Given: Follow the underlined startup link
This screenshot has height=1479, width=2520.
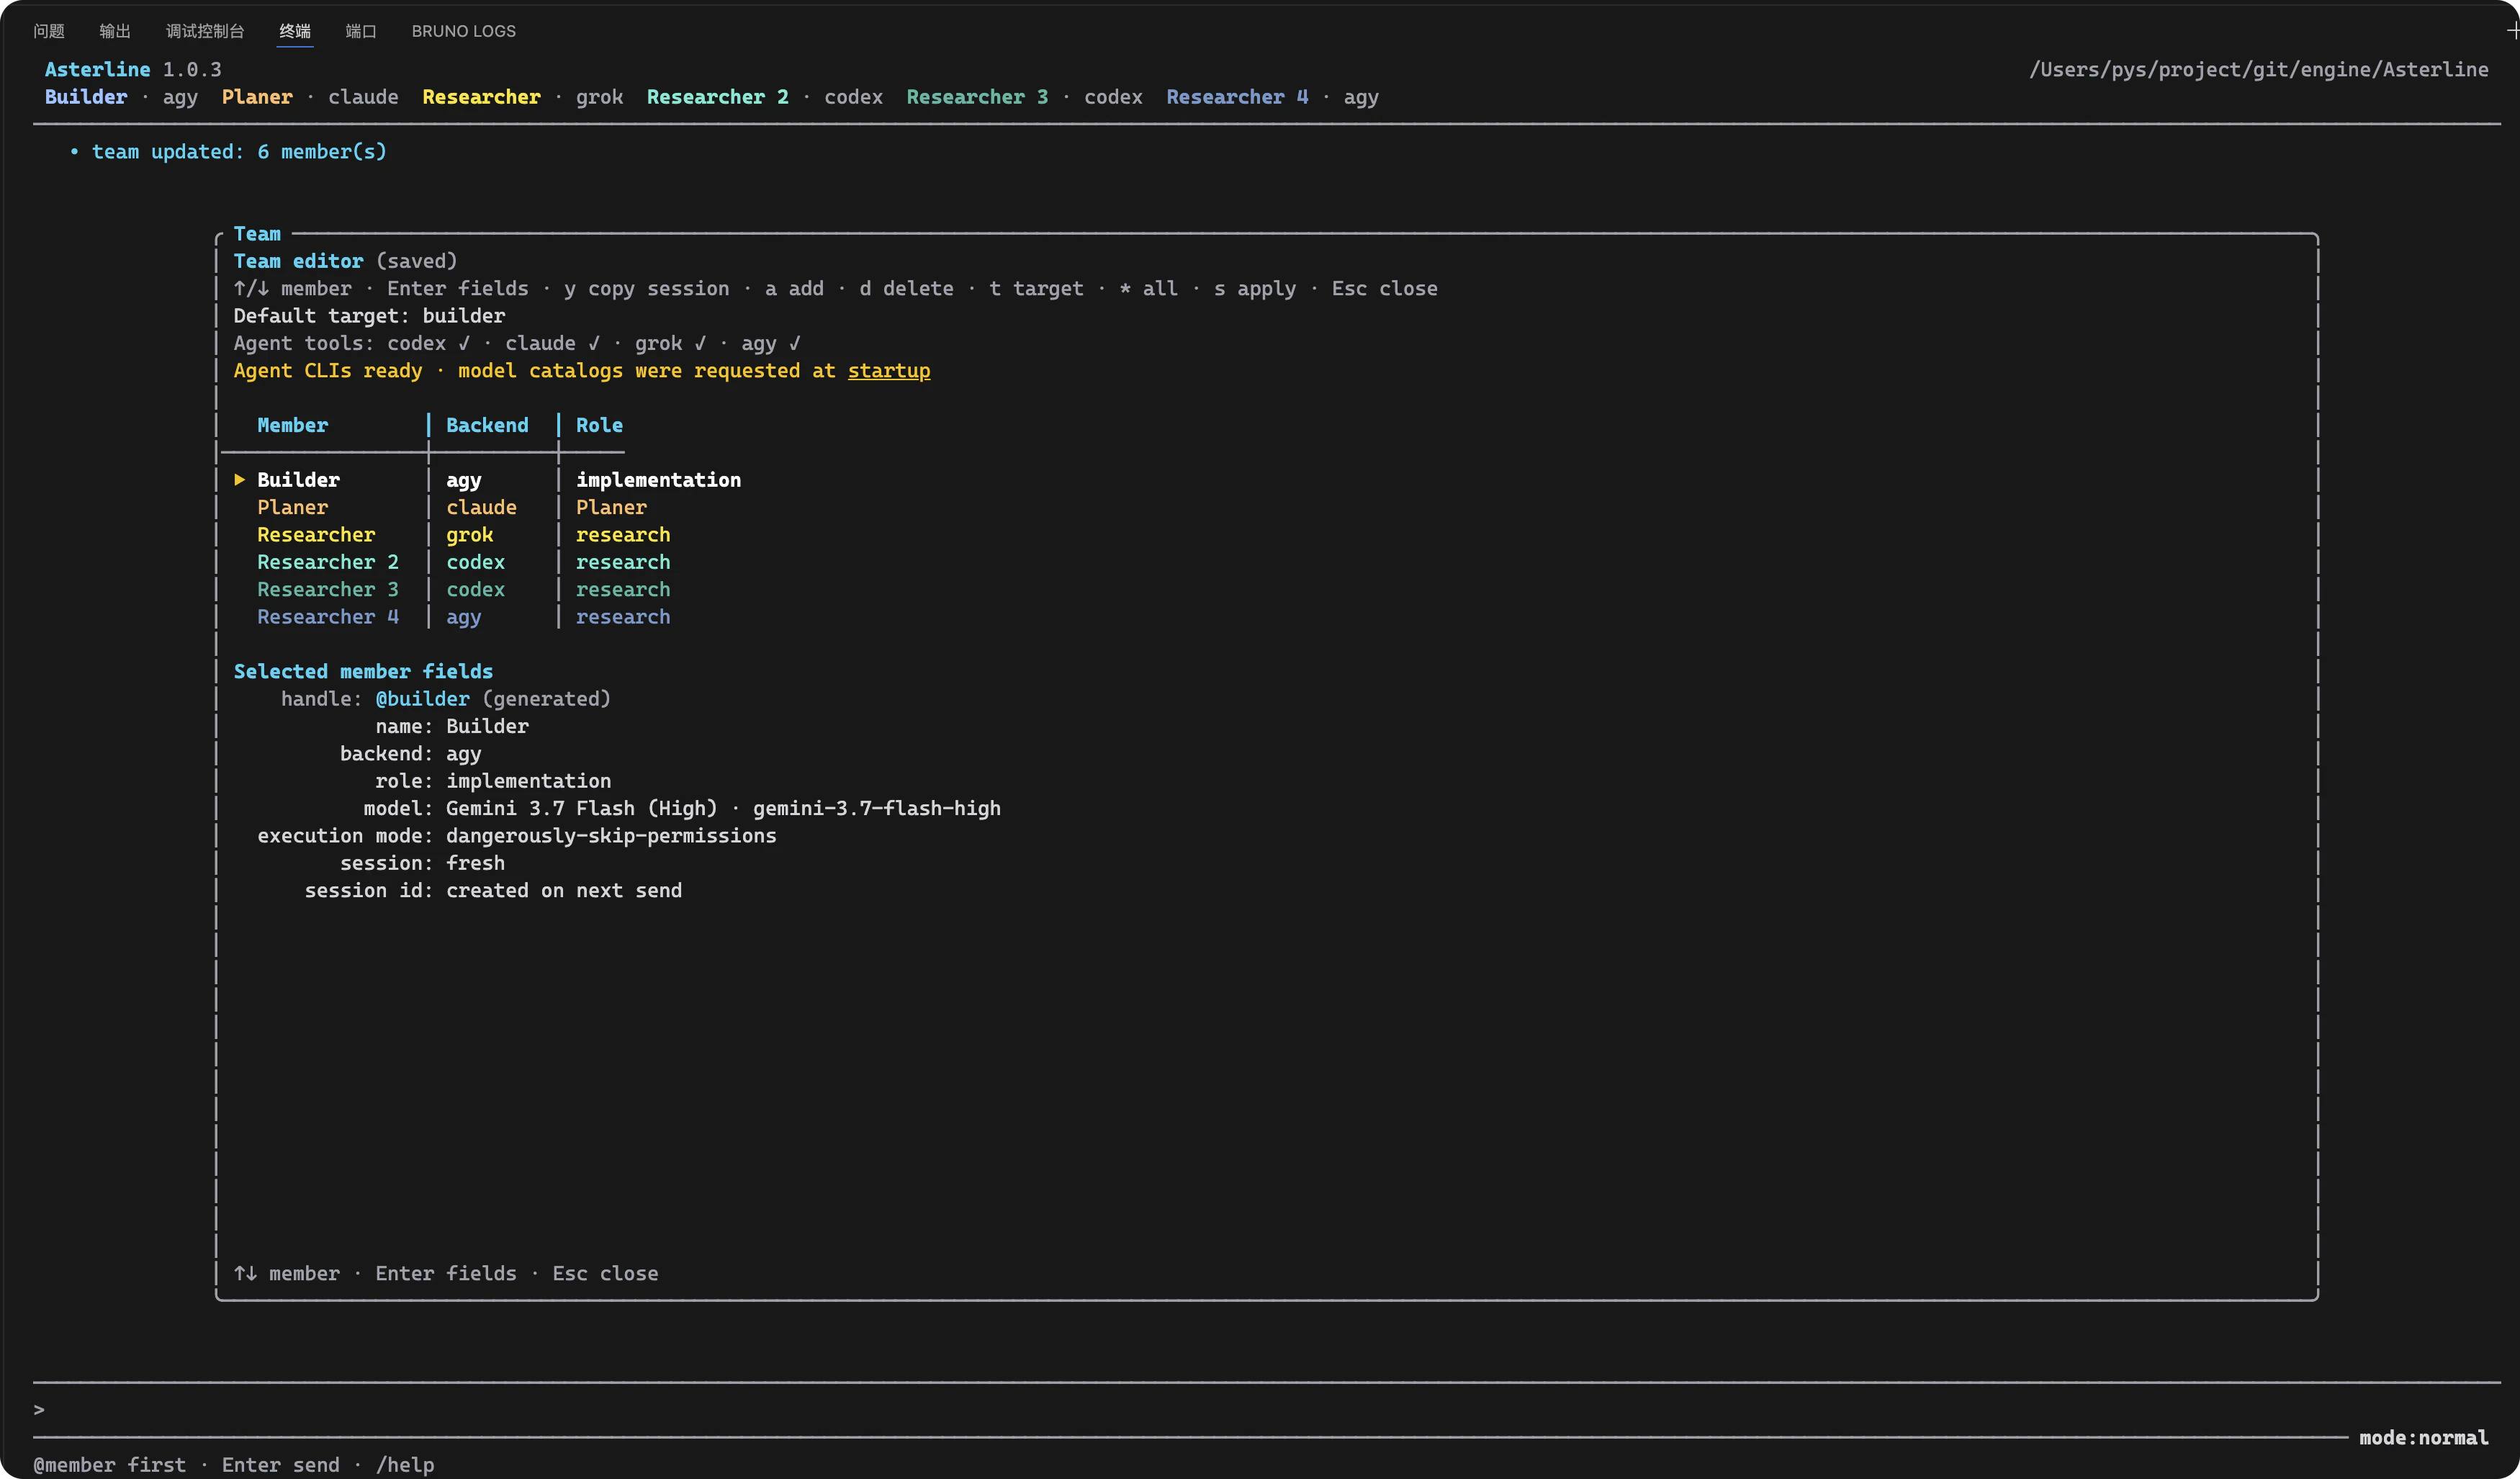Looking at the screenshot, I should click(x=889, y=371).
